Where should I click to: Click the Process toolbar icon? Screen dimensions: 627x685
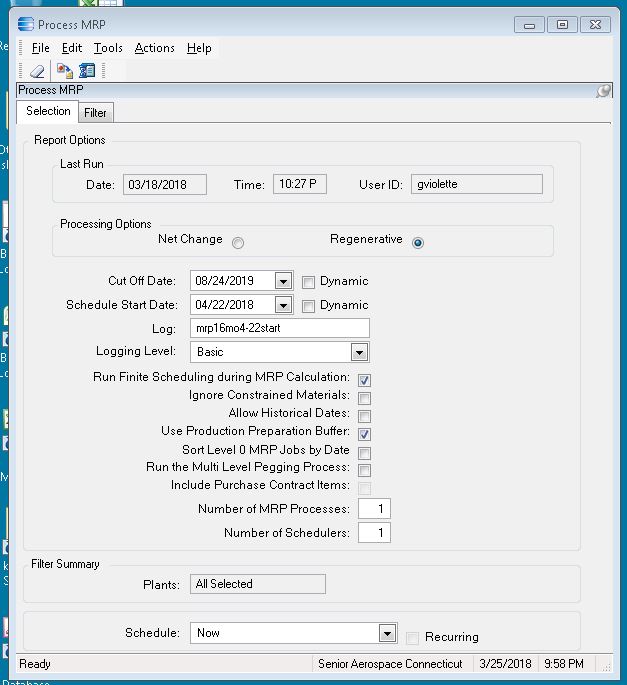click(x=65, y=71)
